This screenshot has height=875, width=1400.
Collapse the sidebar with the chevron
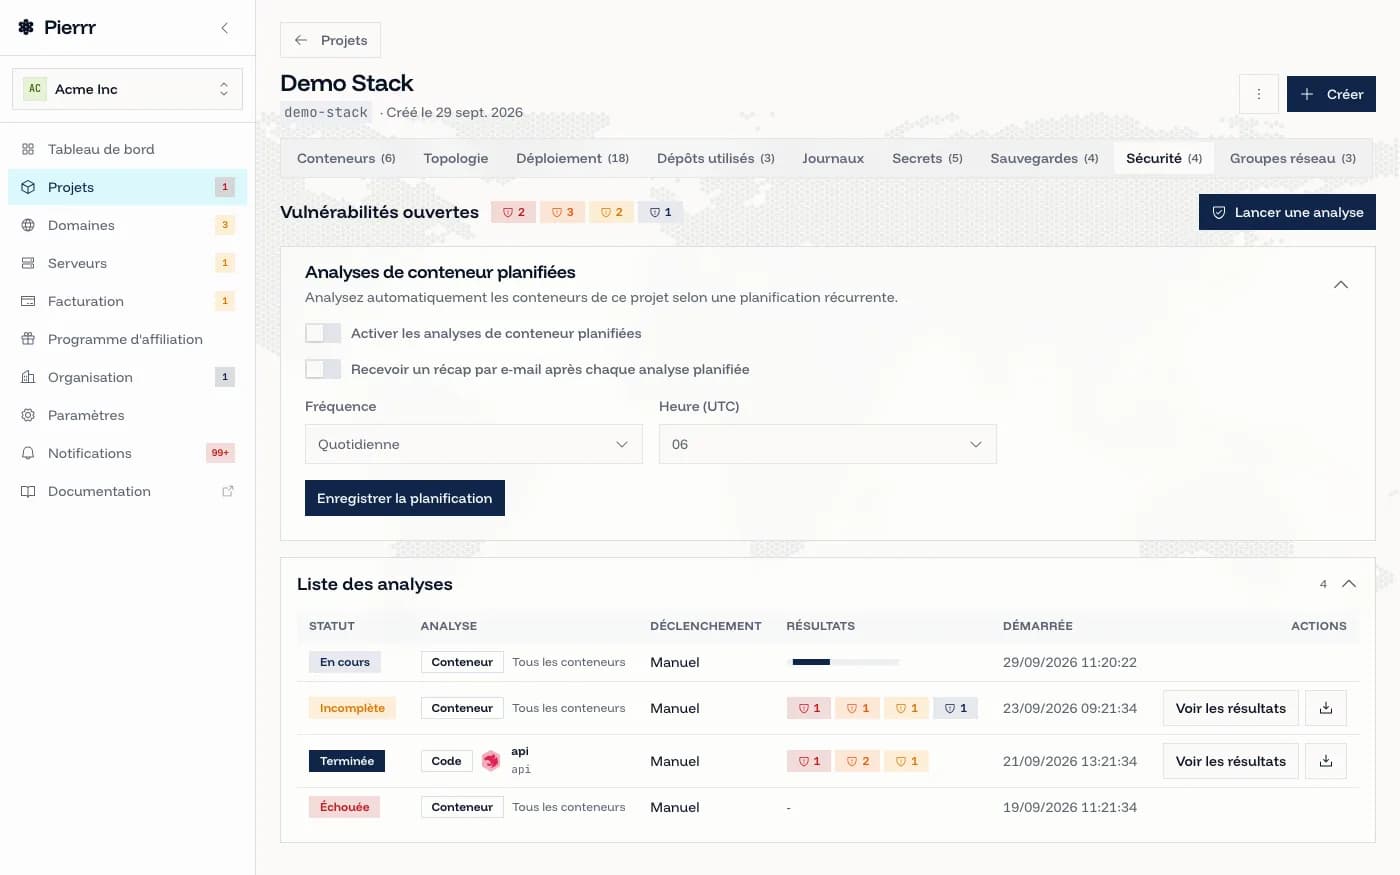(225, 28)
